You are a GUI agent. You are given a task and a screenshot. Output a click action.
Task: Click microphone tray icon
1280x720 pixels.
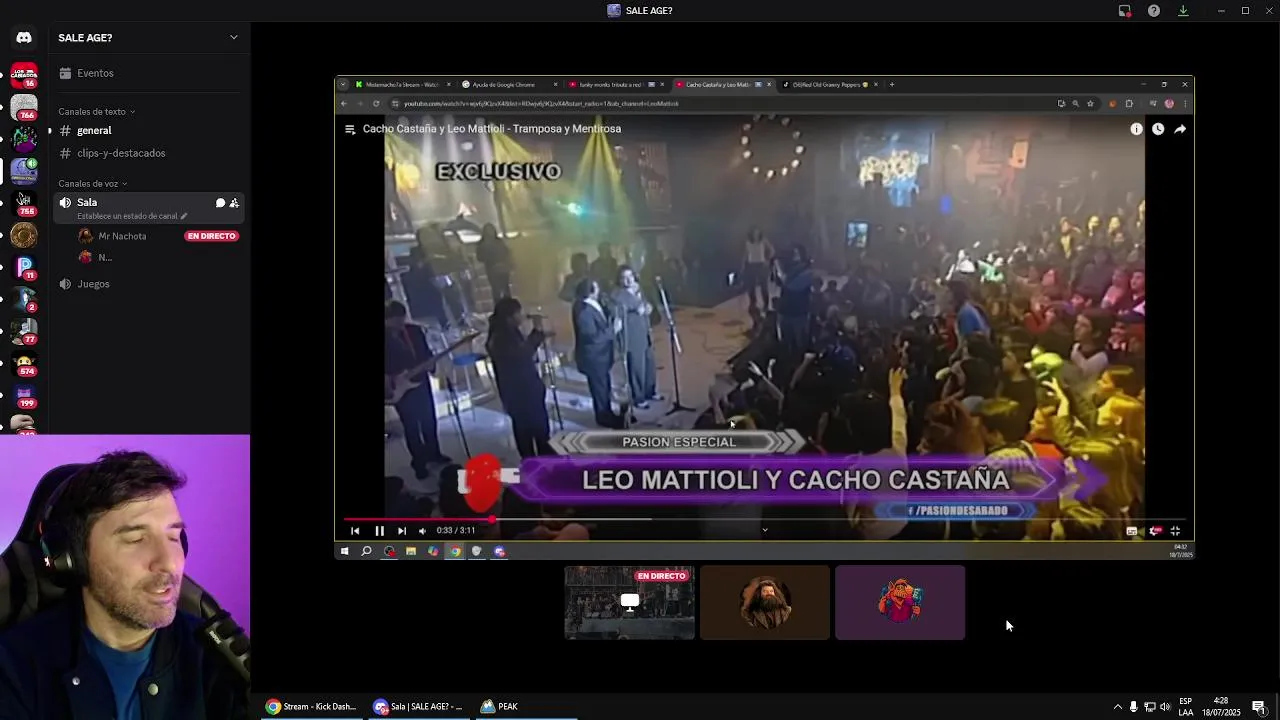pos(1133,707)
